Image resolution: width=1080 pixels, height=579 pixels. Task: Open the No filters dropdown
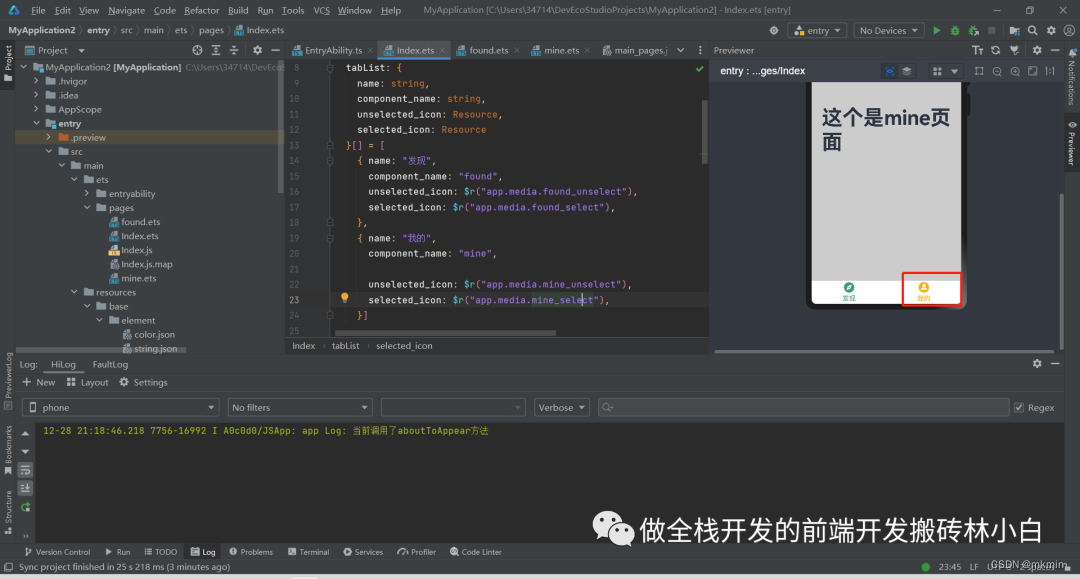tap(300, 408)
